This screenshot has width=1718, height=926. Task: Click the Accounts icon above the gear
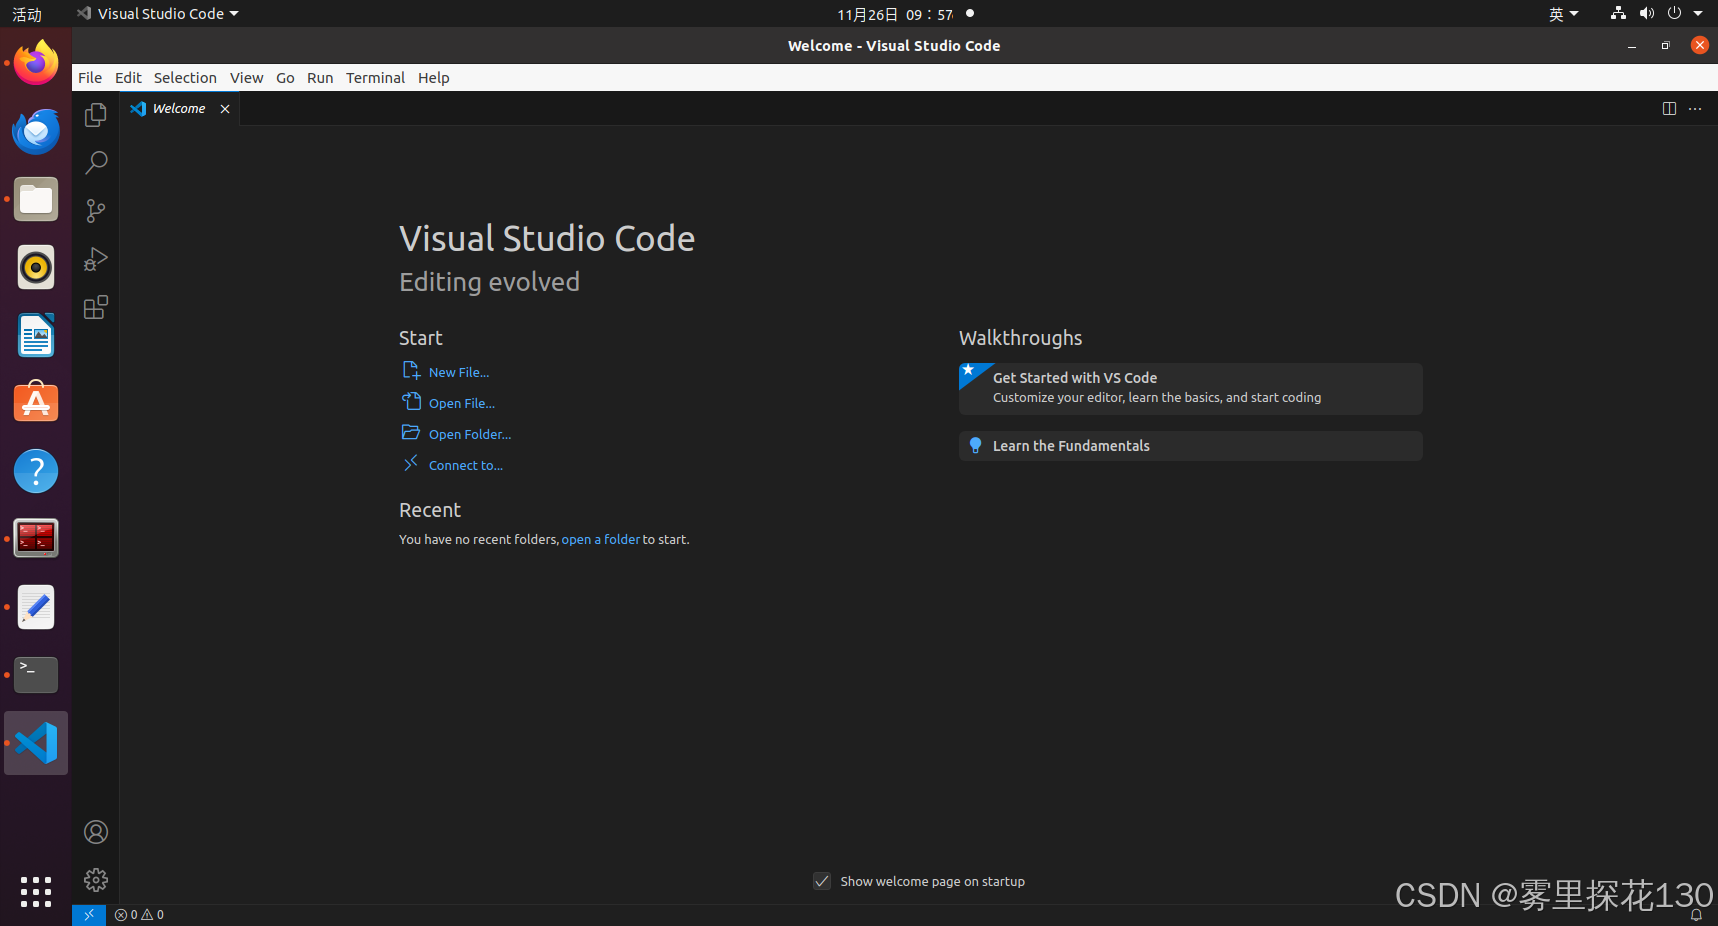coord(95,831)
